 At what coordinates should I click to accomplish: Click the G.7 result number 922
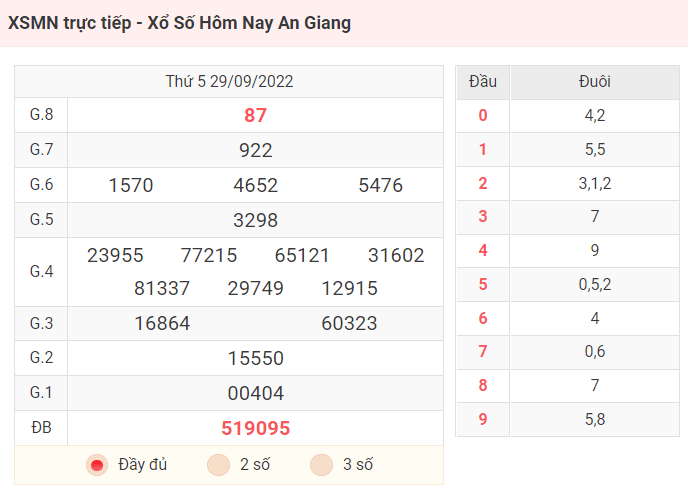(x=255, y=150)
